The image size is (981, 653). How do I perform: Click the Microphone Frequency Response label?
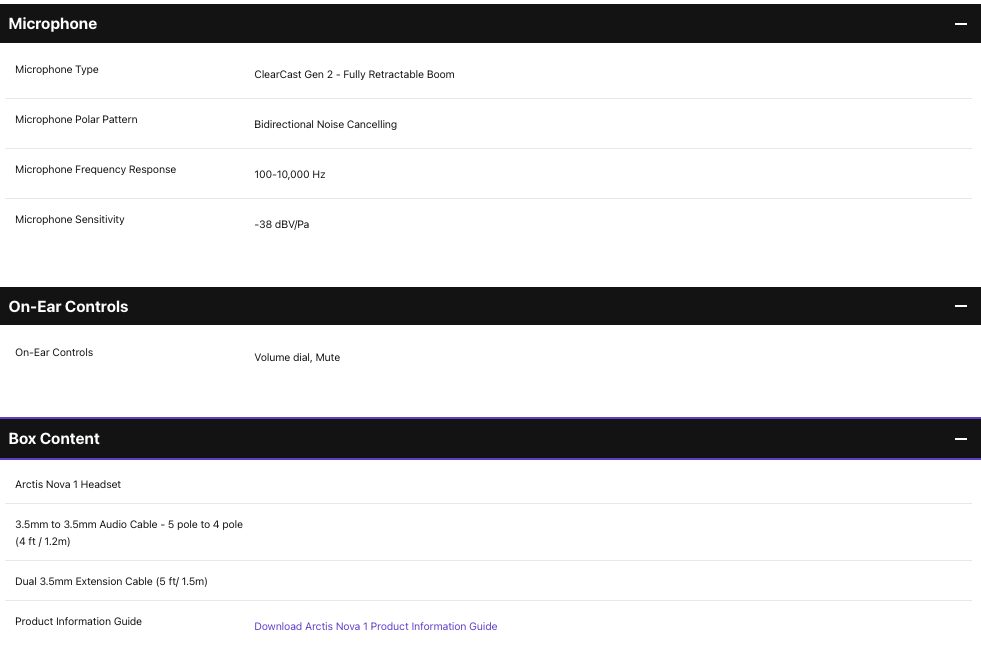pos(95,170)
